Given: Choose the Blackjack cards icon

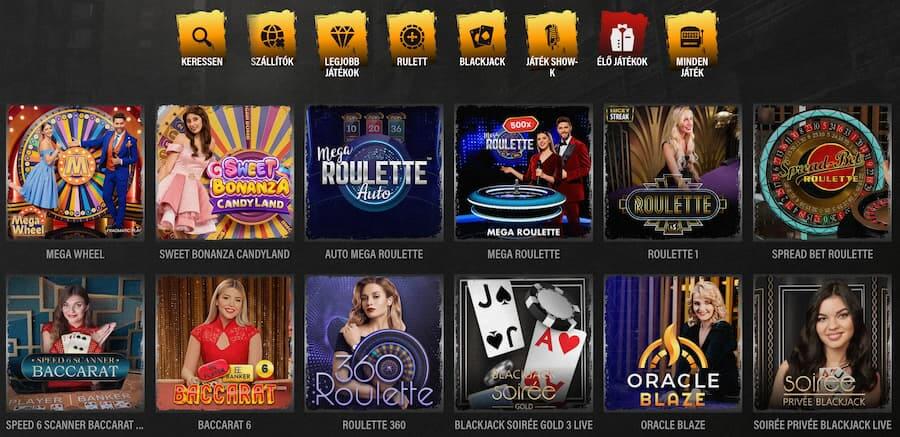Looking at the screenshot, I should 482,37.
